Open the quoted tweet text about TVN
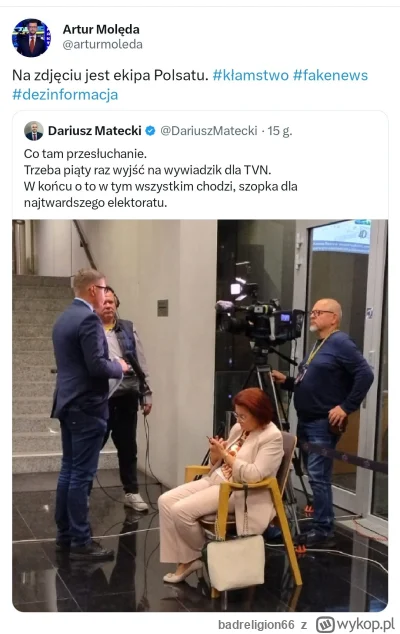Viewport: 400px width, 634px height. pos(161,178)
